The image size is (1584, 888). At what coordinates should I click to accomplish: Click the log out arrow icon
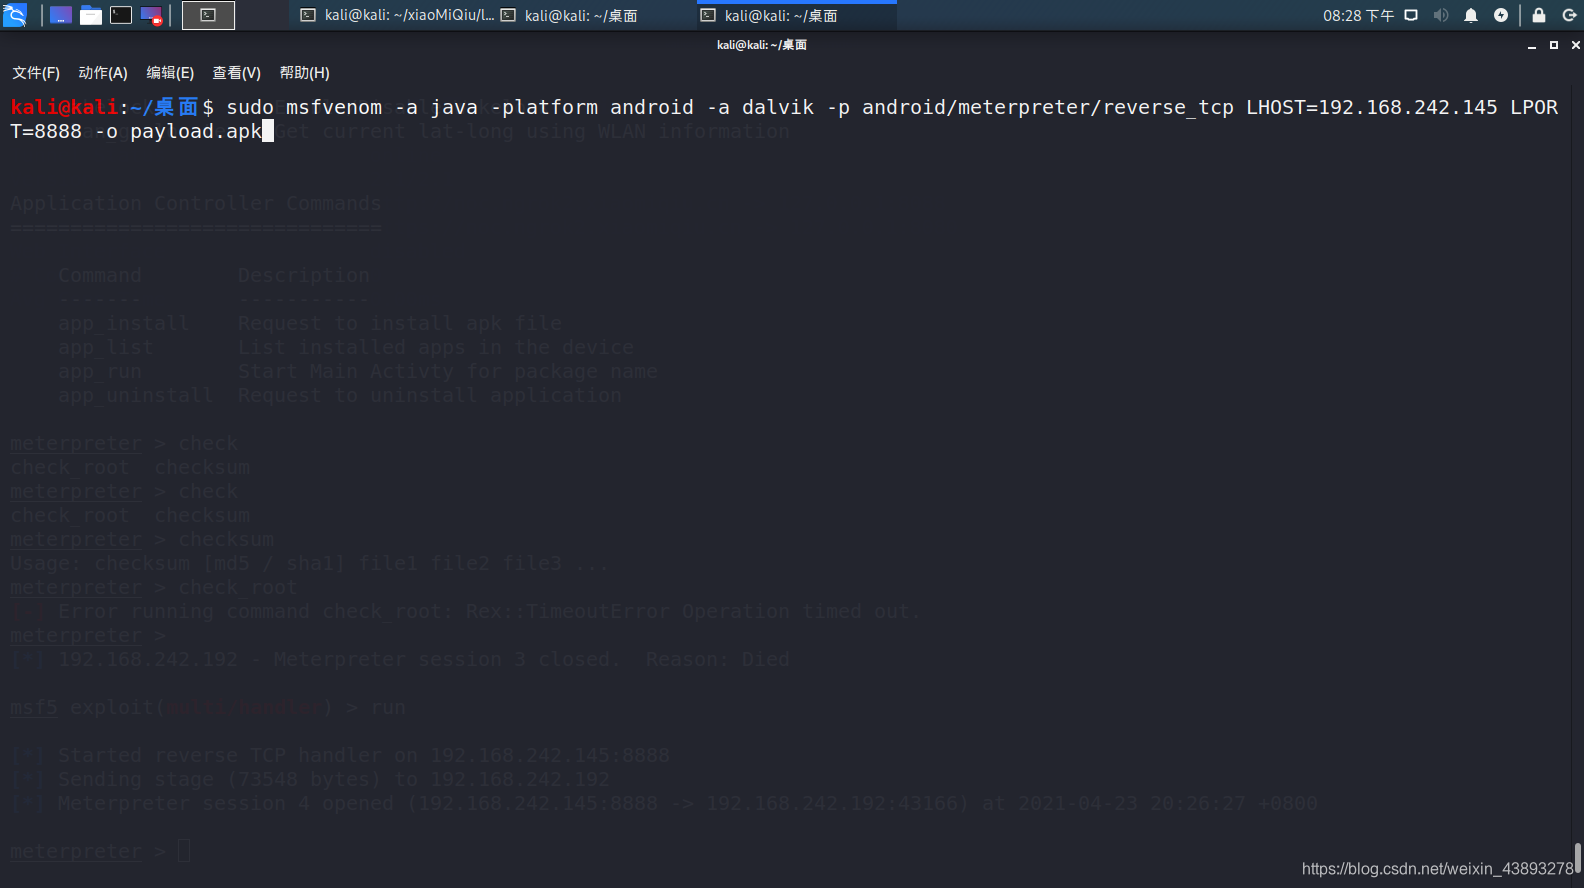click(x=1569, y=15)
